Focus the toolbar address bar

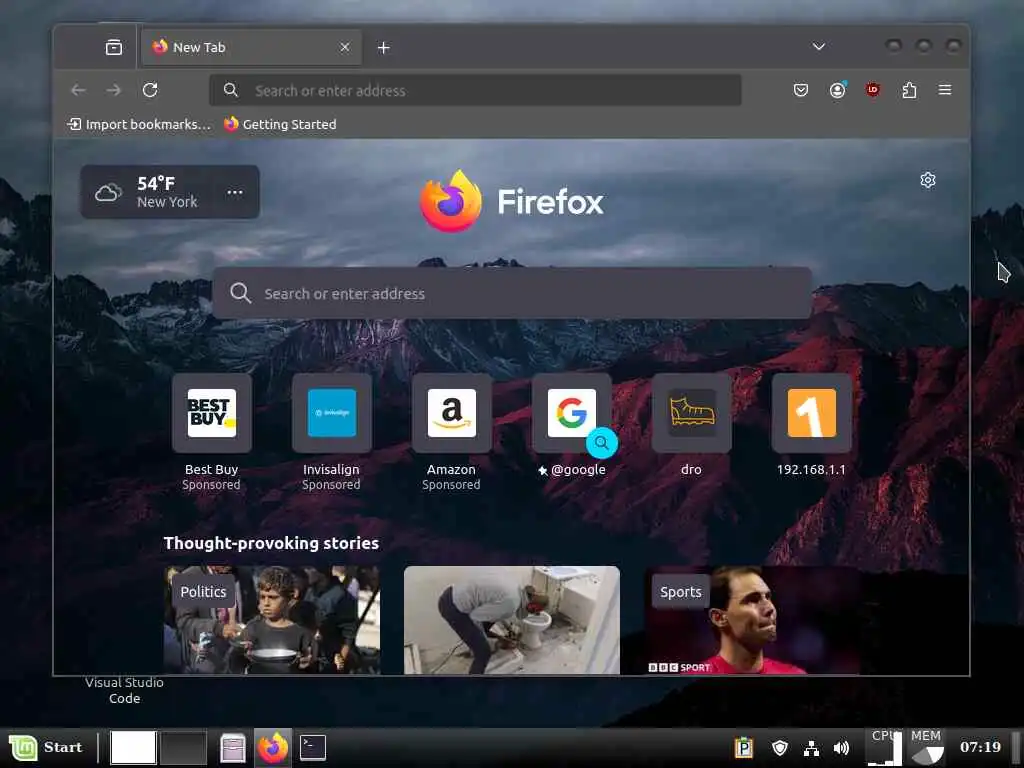(x=475, y=90)
